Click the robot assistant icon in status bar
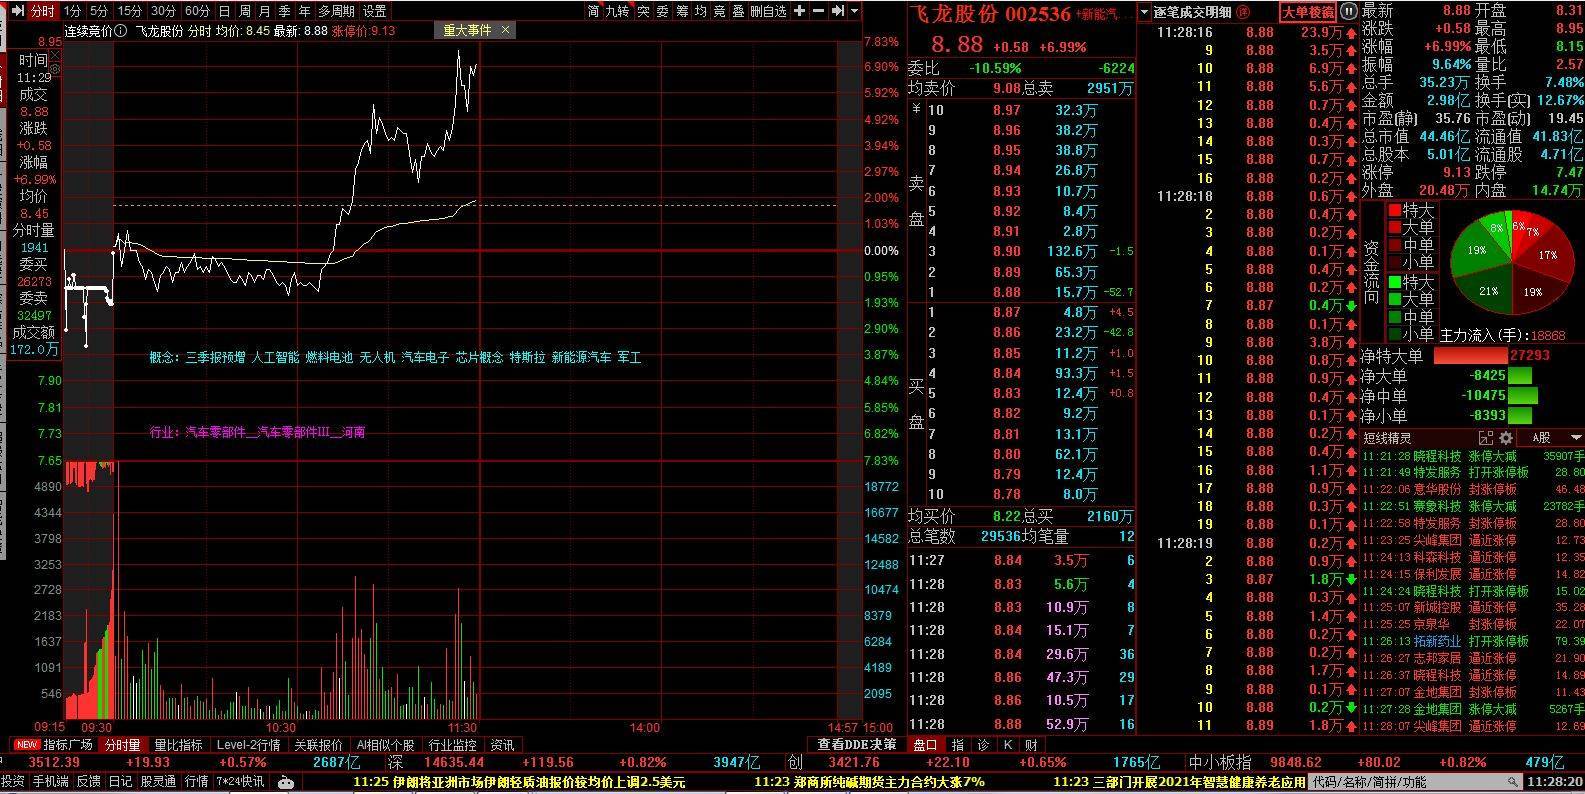Screen dimensions: 1585x794 pos(286,782)
